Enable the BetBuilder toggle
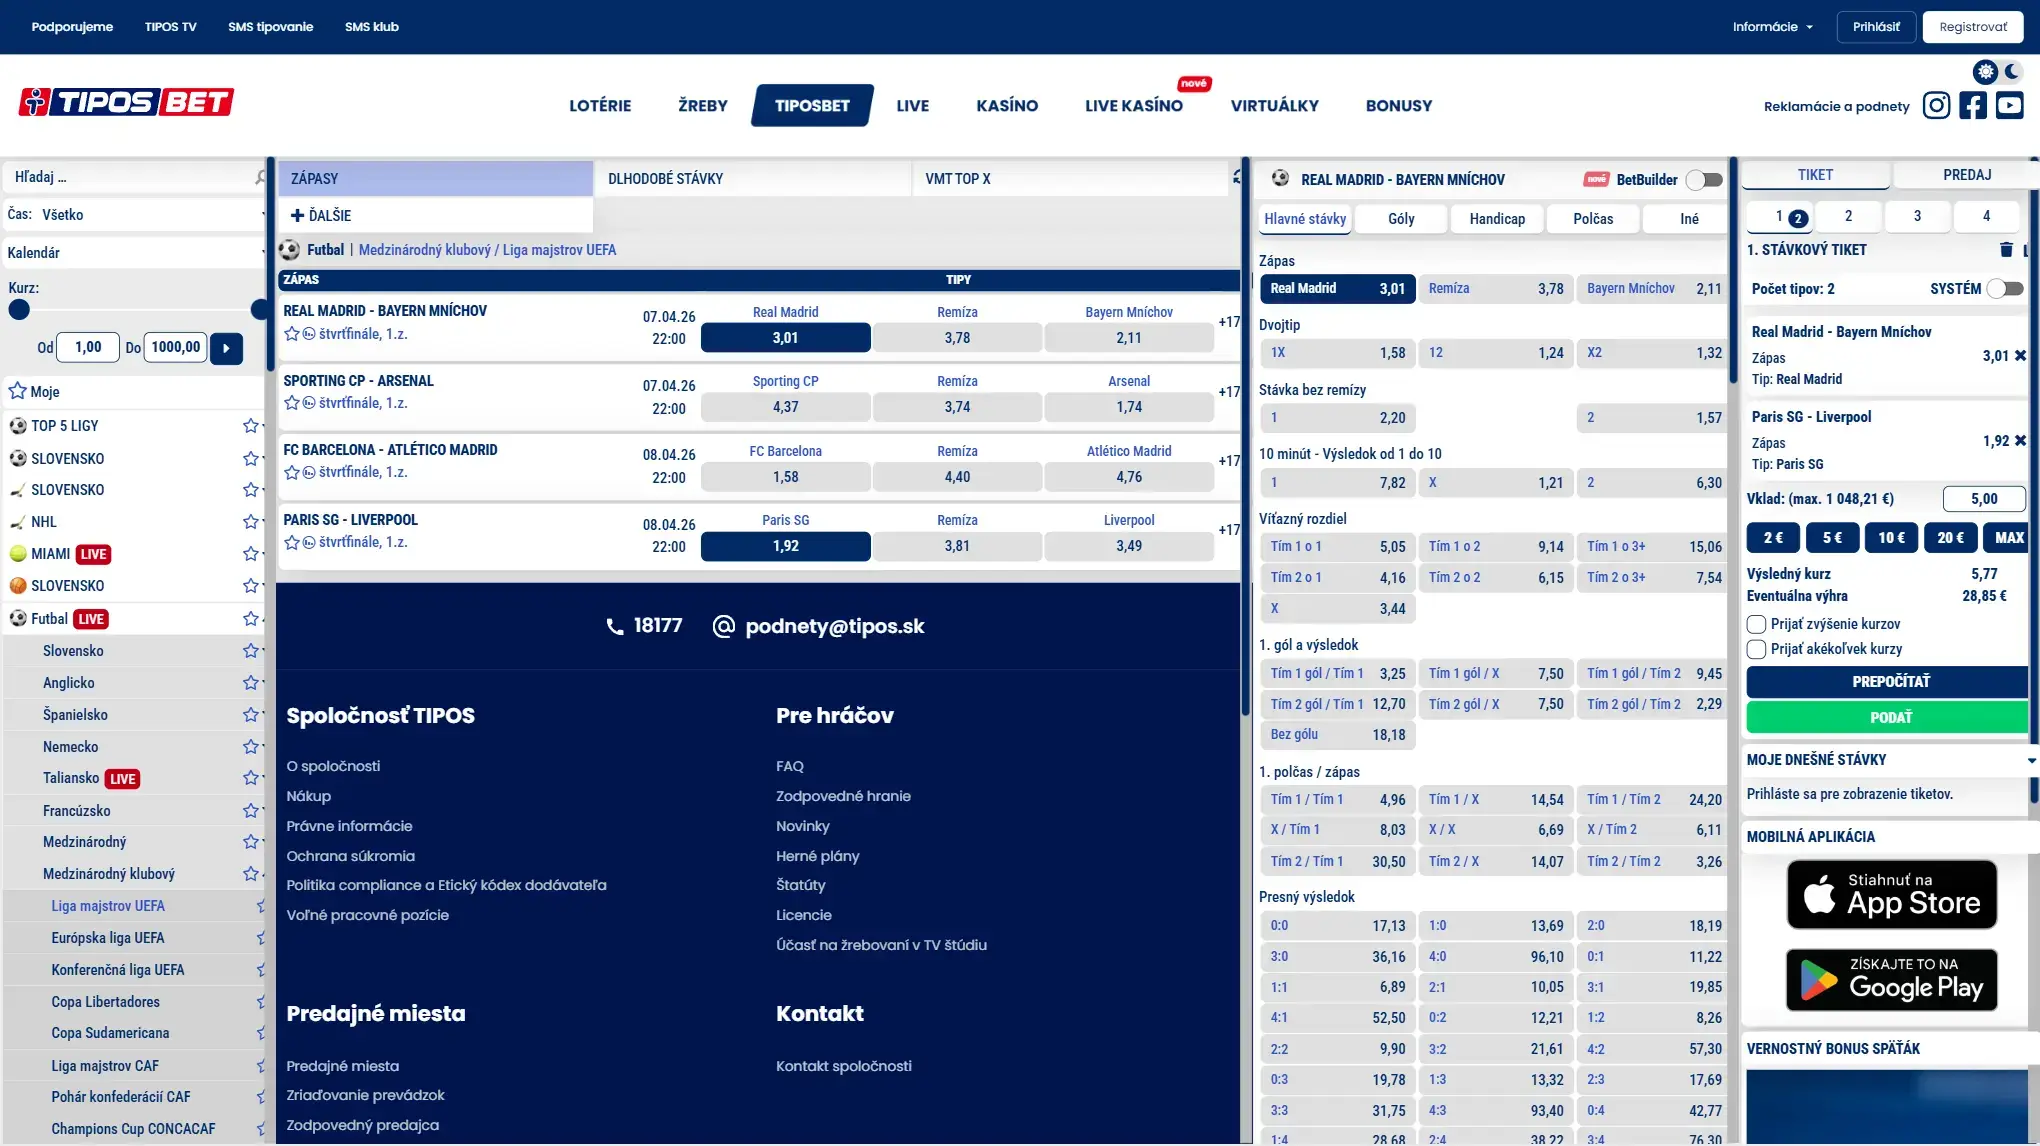This screenshot has width=2040, height=1146. pos(1705,179)
